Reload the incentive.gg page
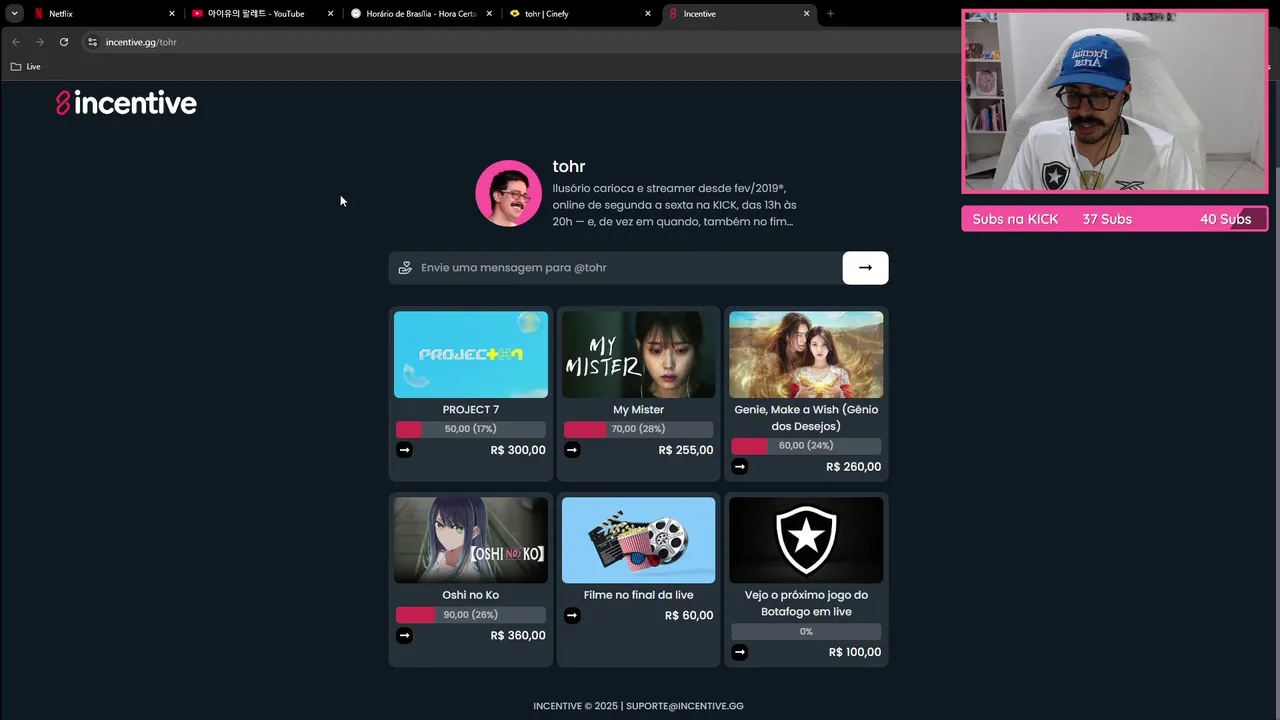Screen dimensions: 1280x720 [x=64, y=42]
